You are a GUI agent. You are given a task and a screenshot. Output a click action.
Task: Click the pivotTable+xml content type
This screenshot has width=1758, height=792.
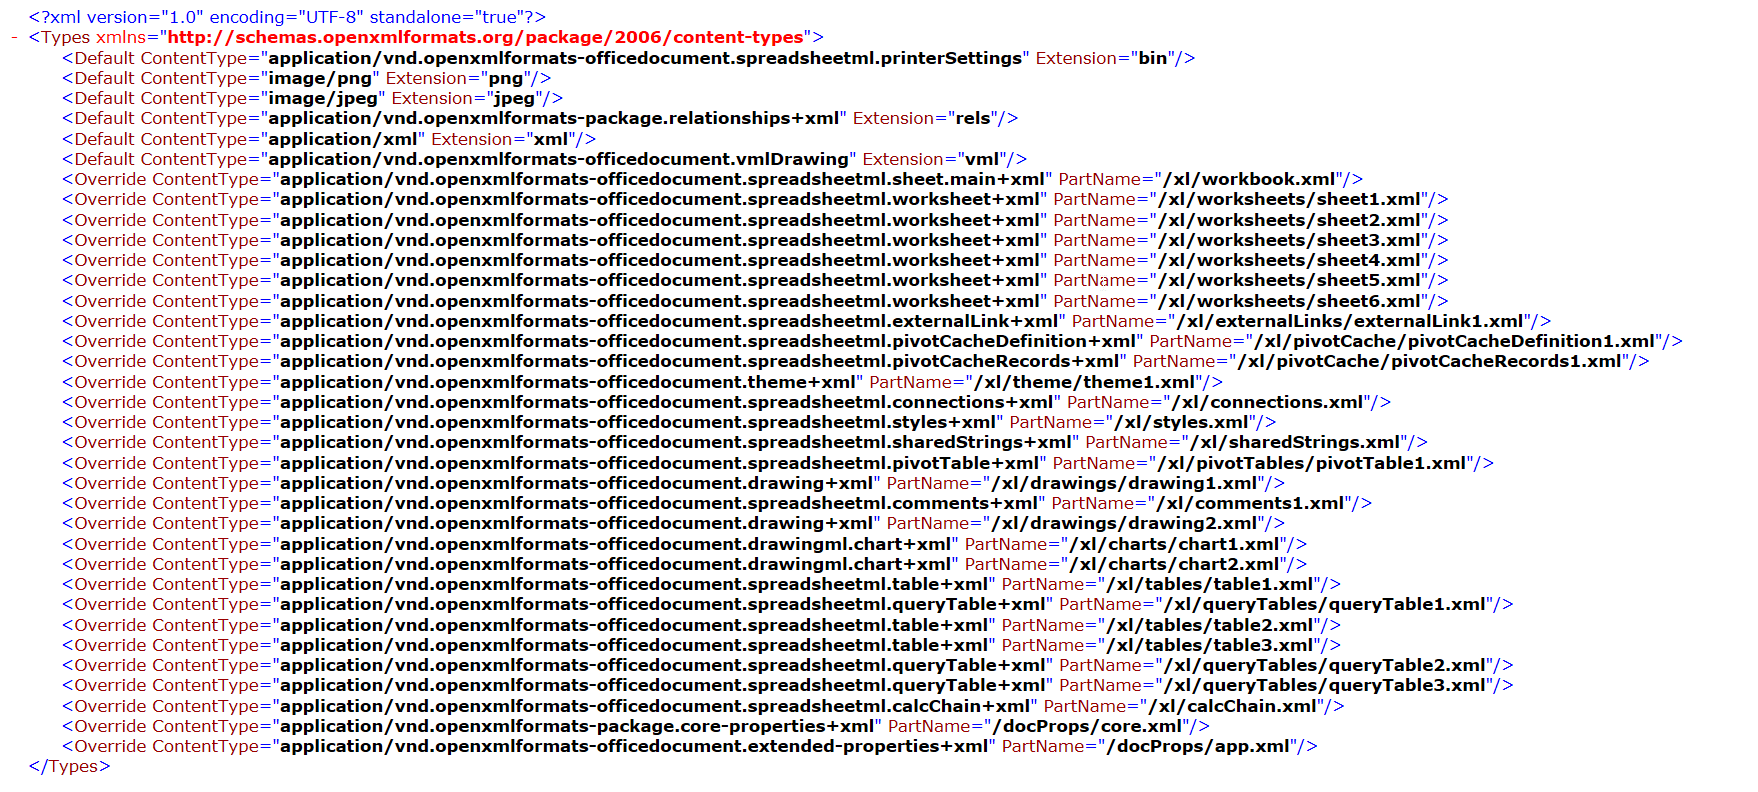[660, 463]
